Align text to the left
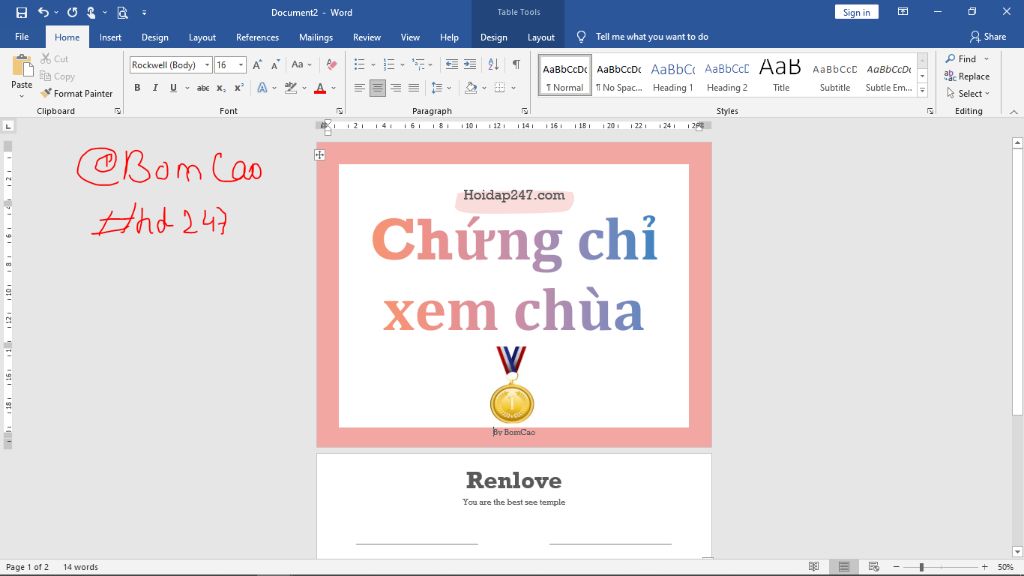Screen dimensions: 1024x576 pos(359,88)
